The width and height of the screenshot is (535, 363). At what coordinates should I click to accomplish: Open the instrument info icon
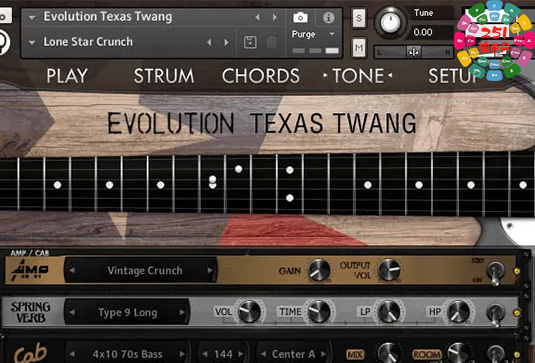pos(329,17)
